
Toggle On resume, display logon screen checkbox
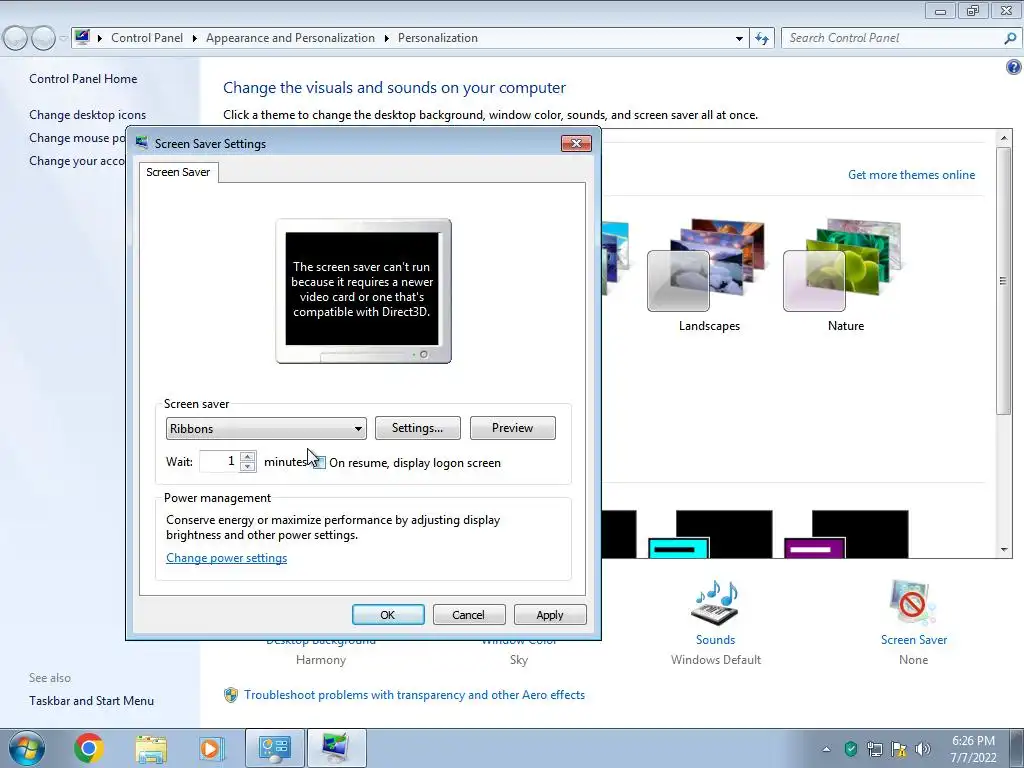(x=319, y=462)
